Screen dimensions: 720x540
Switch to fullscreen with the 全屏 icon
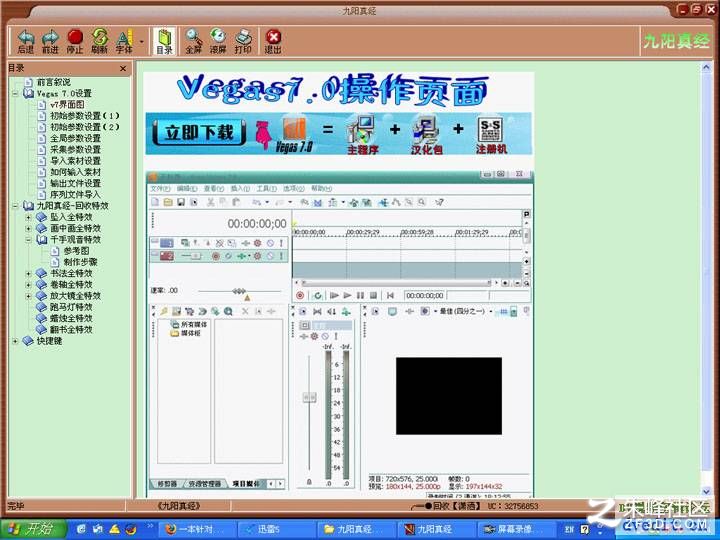click(x=193, y=40)
